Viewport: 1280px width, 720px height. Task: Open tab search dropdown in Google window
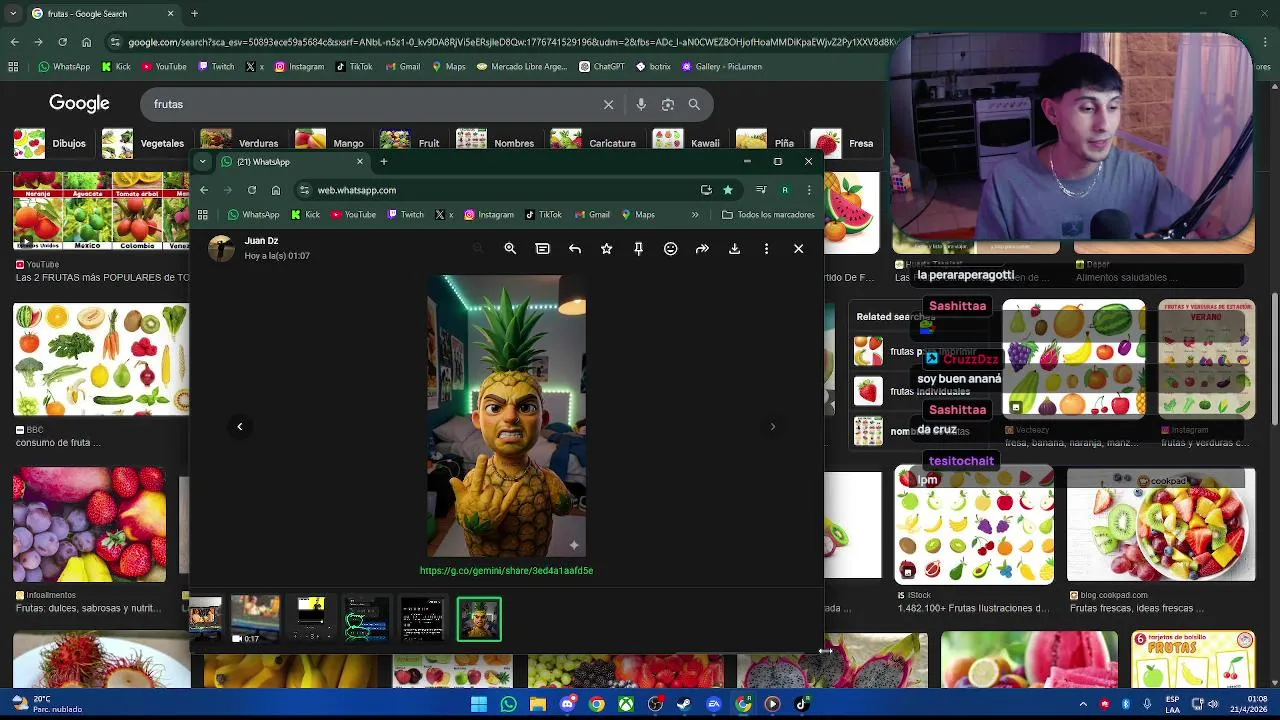pyautogui.click(x=11, y=14)
